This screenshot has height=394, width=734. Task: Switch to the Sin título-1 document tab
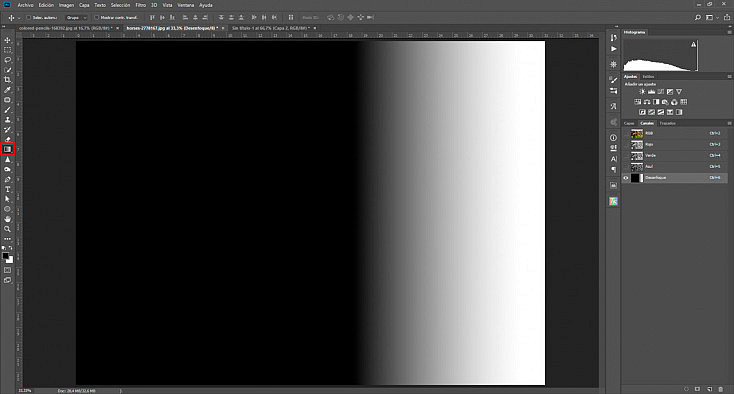(271, 28)
